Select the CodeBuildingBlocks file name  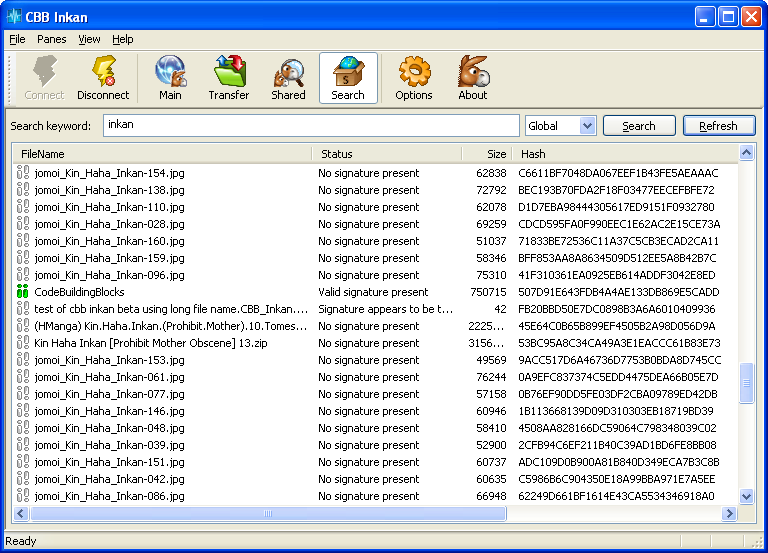pos(79,292)
